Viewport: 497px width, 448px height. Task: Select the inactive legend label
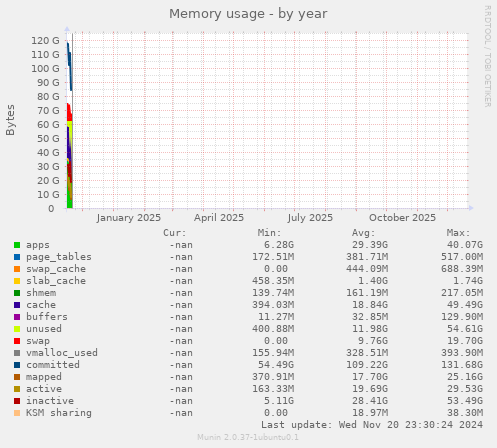(50, 401)
